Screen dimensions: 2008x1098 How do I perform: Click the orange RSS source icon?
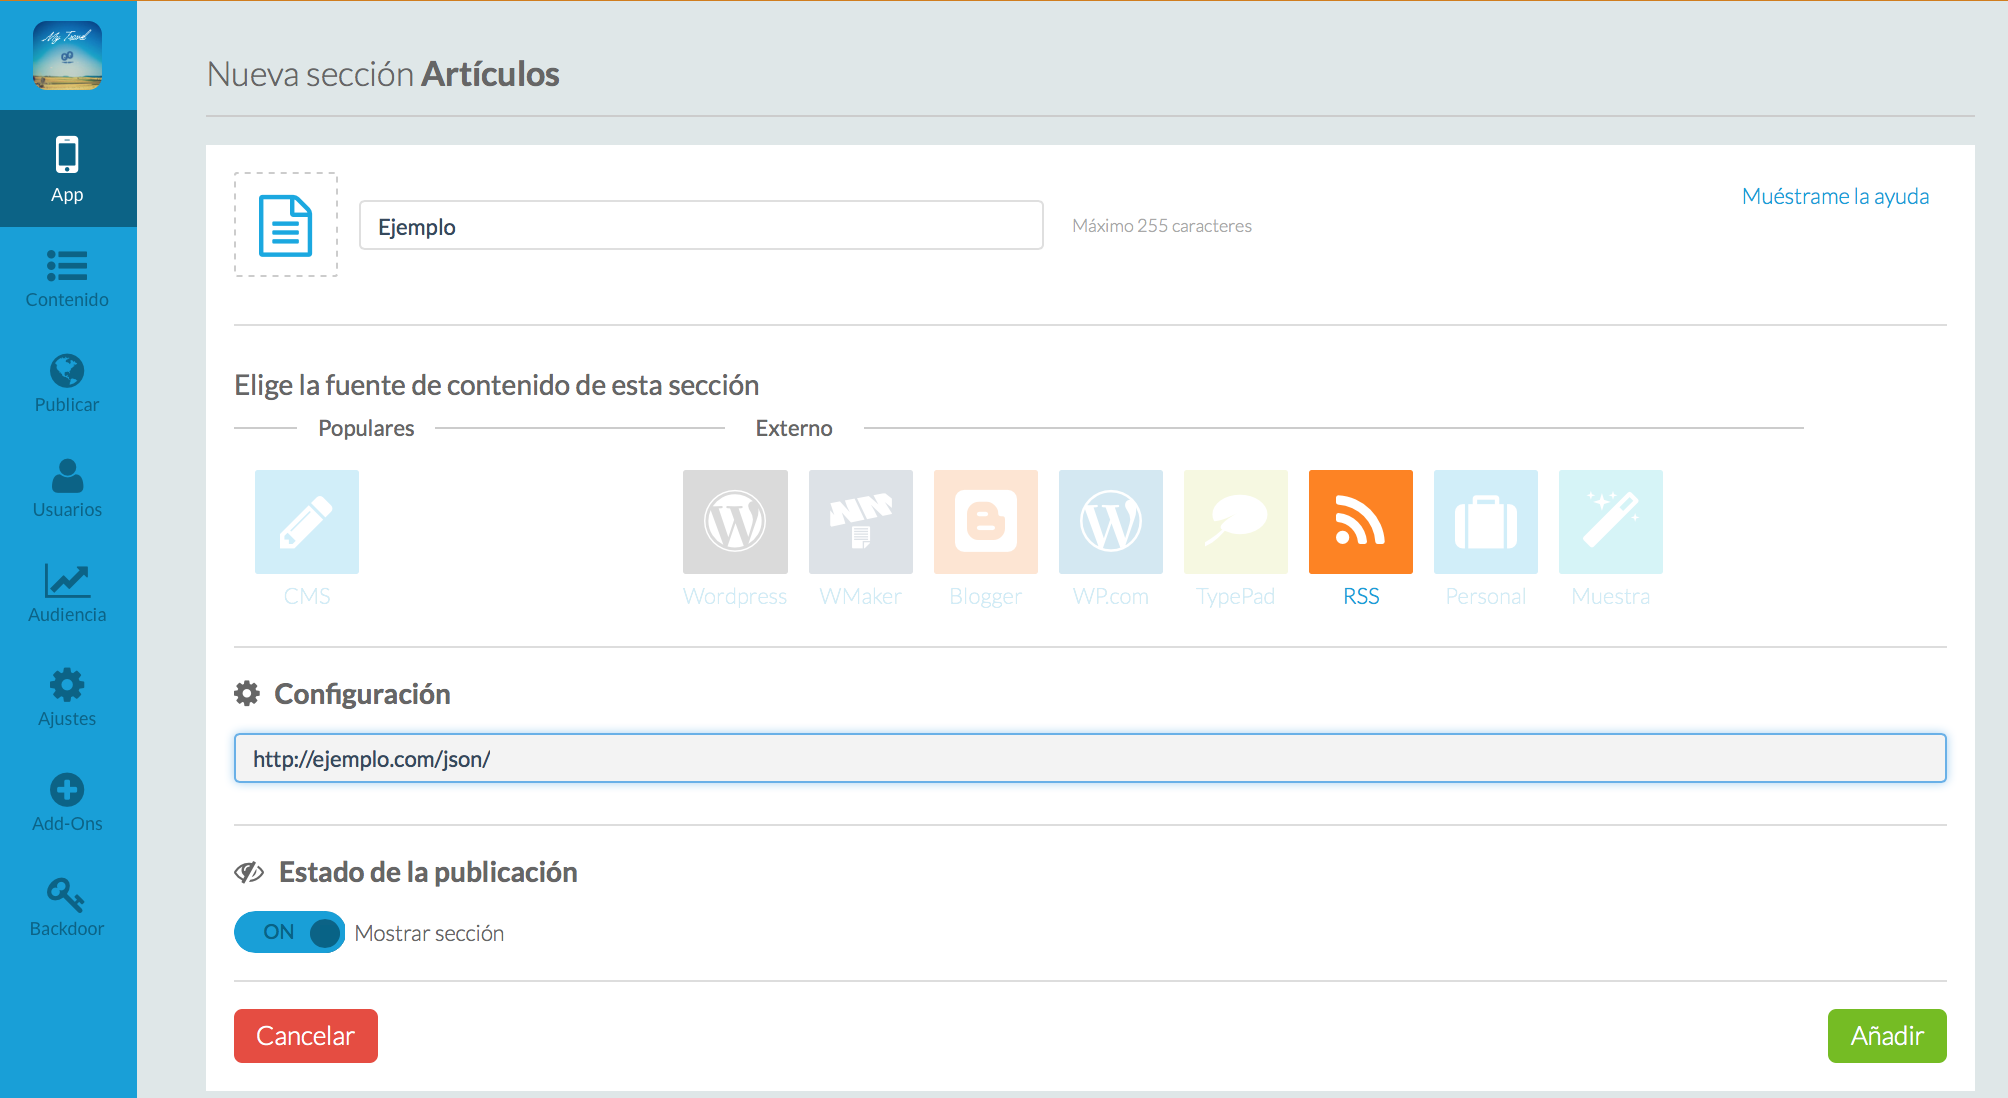(x=1360, y=522)
